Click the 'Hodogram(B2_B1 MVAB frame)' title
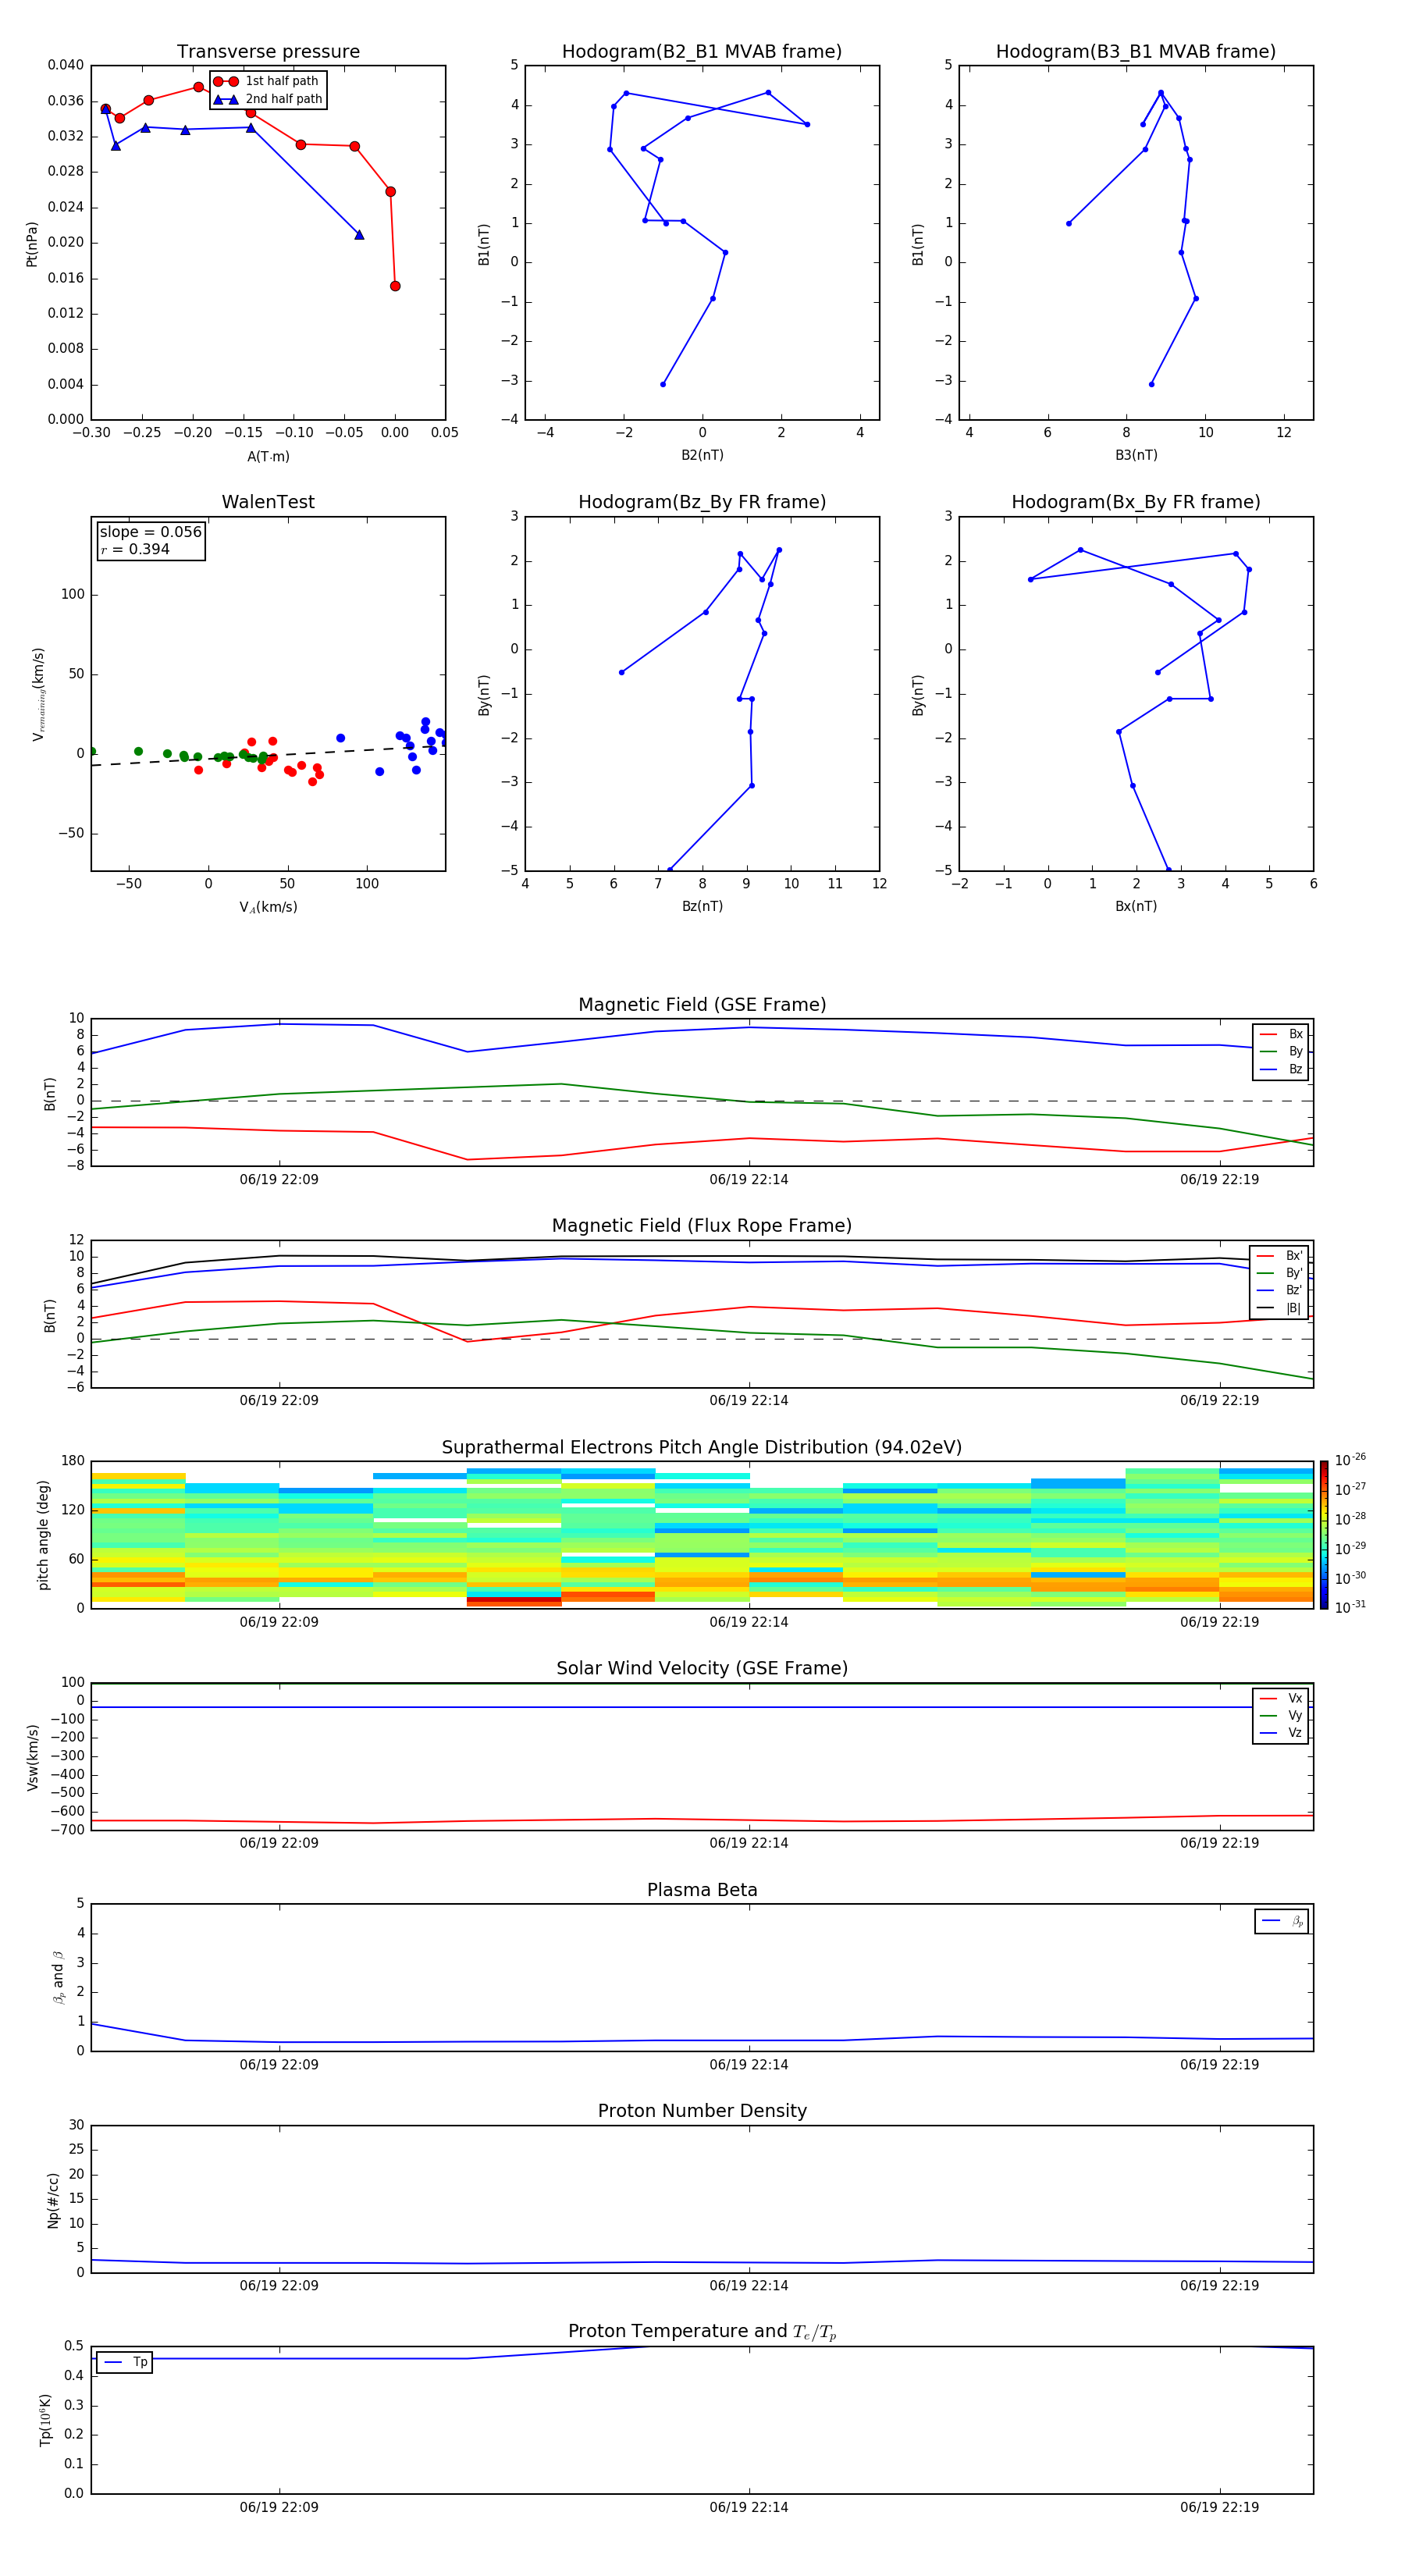Screen dimensions: 1405x2576 coord(702,51)
